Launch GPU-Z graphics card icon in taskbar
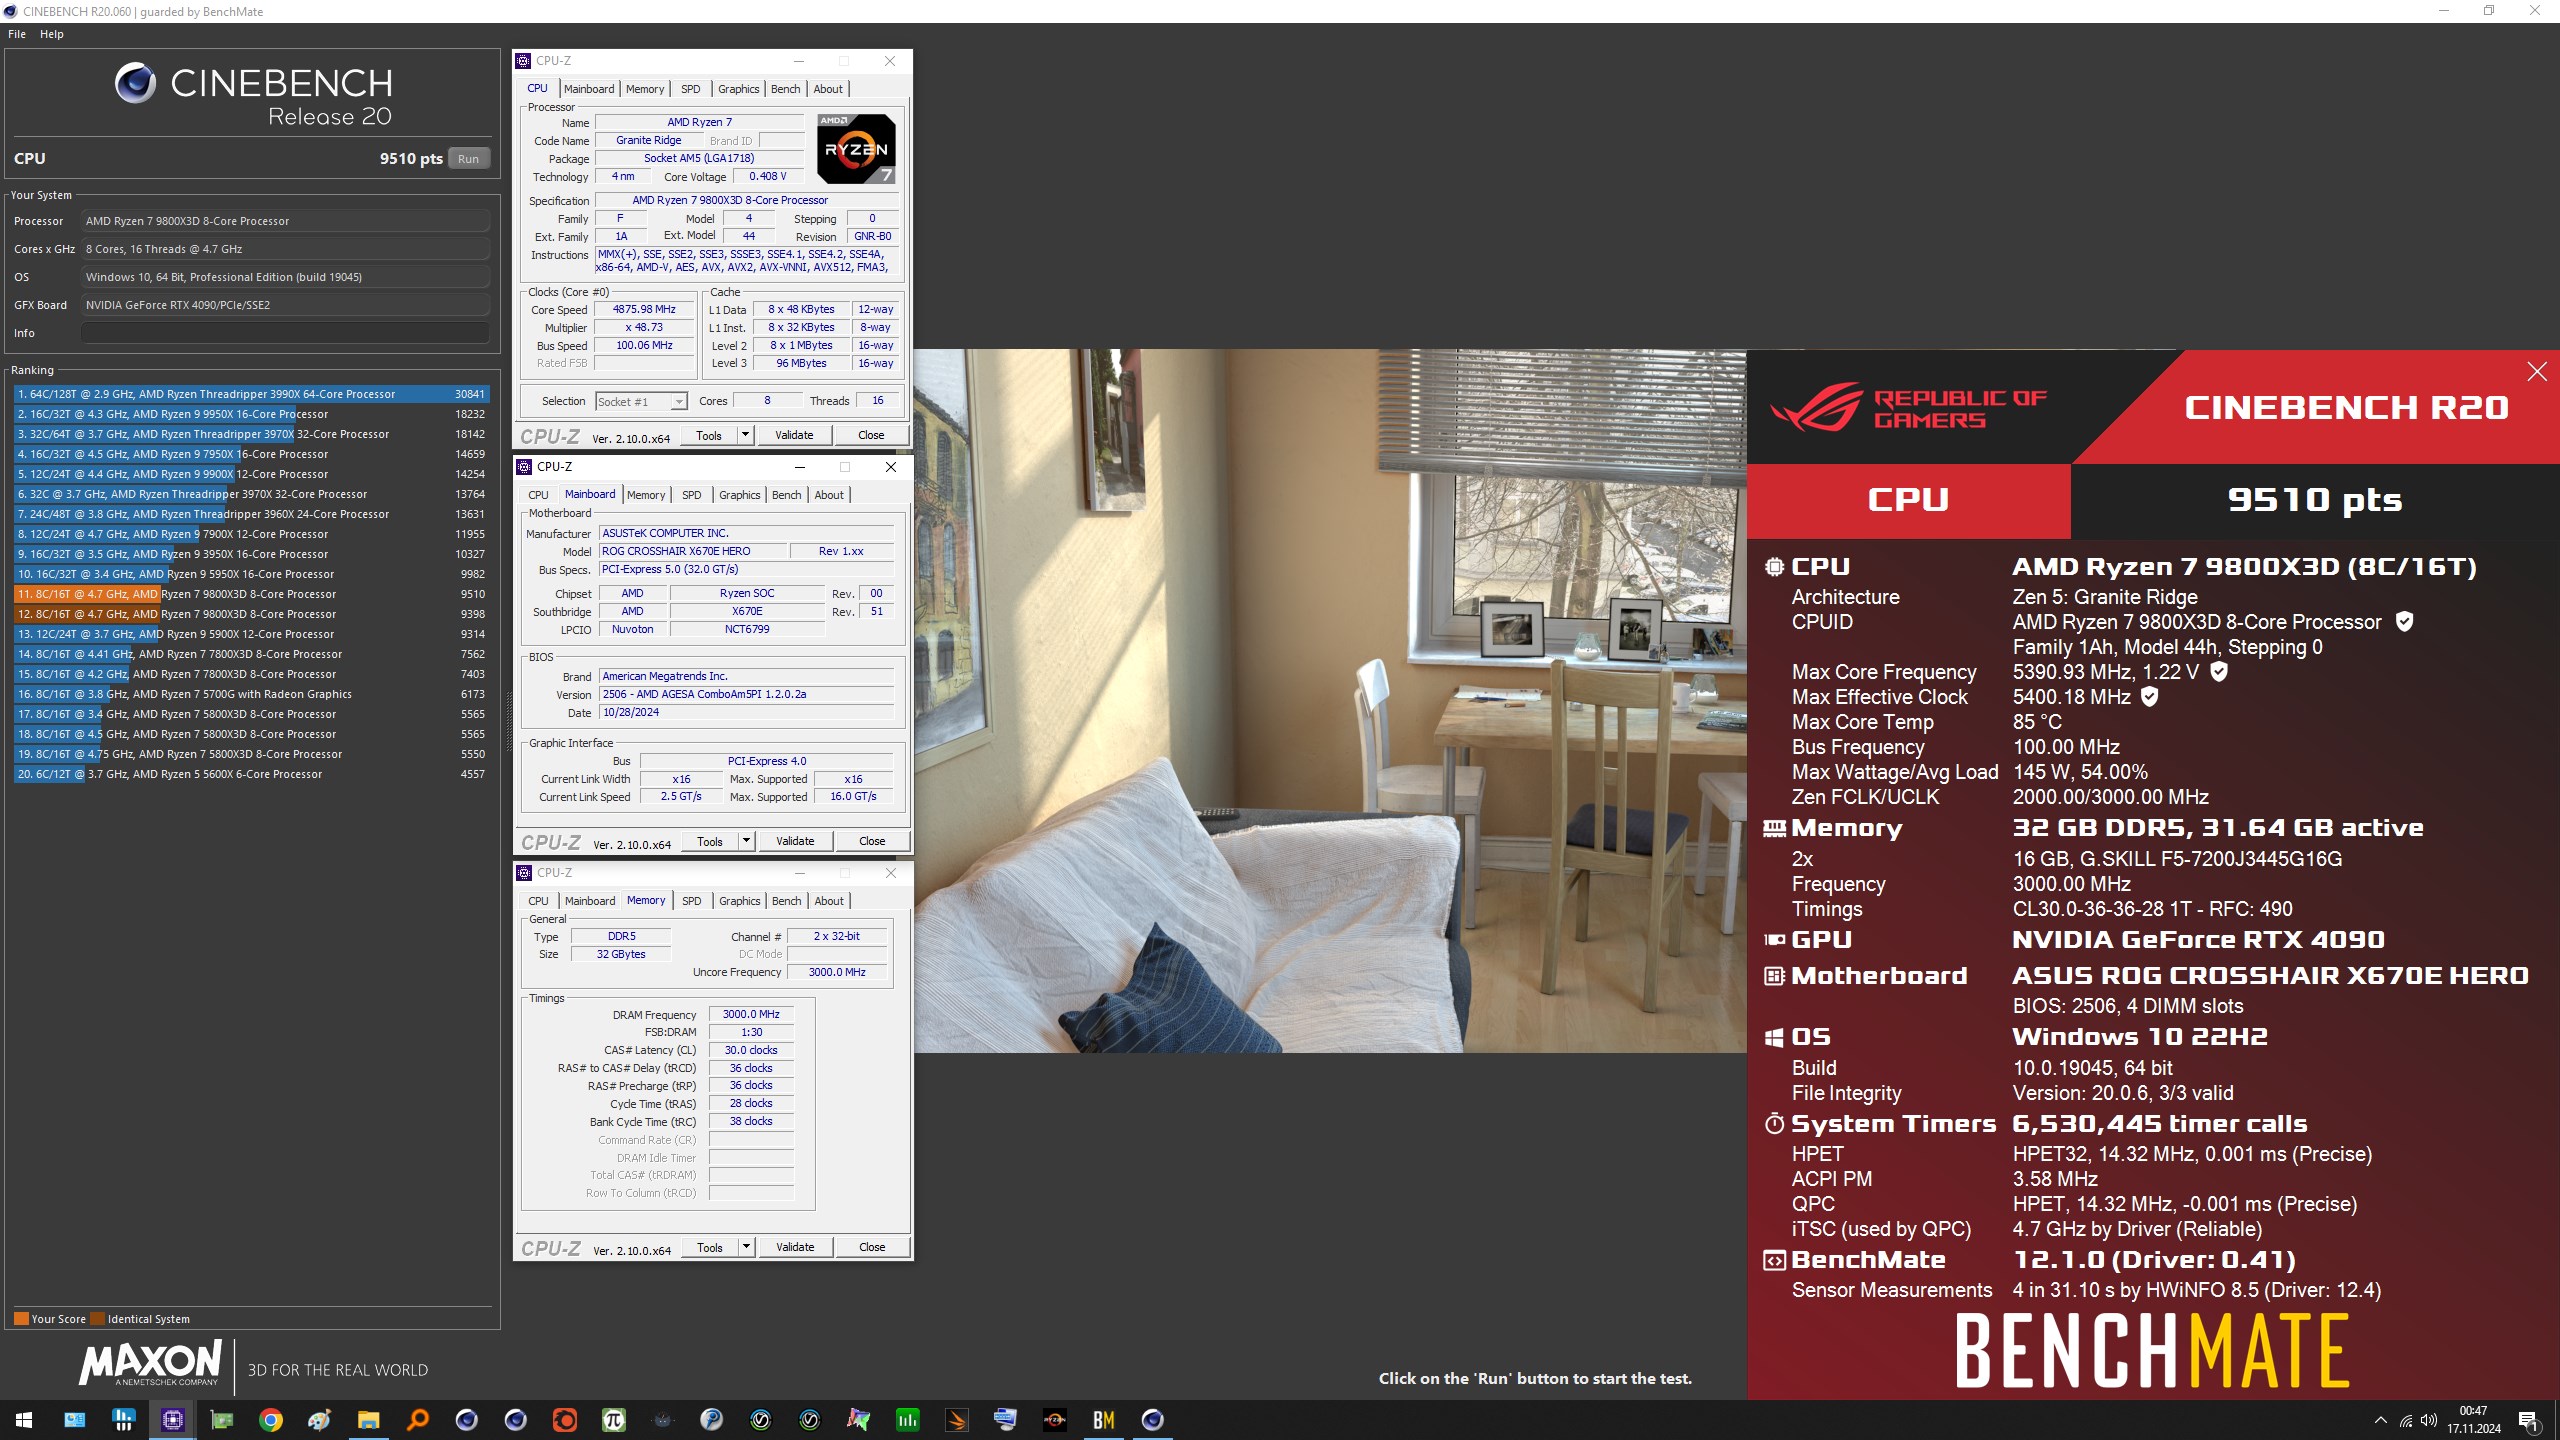 pos(222,1420)
